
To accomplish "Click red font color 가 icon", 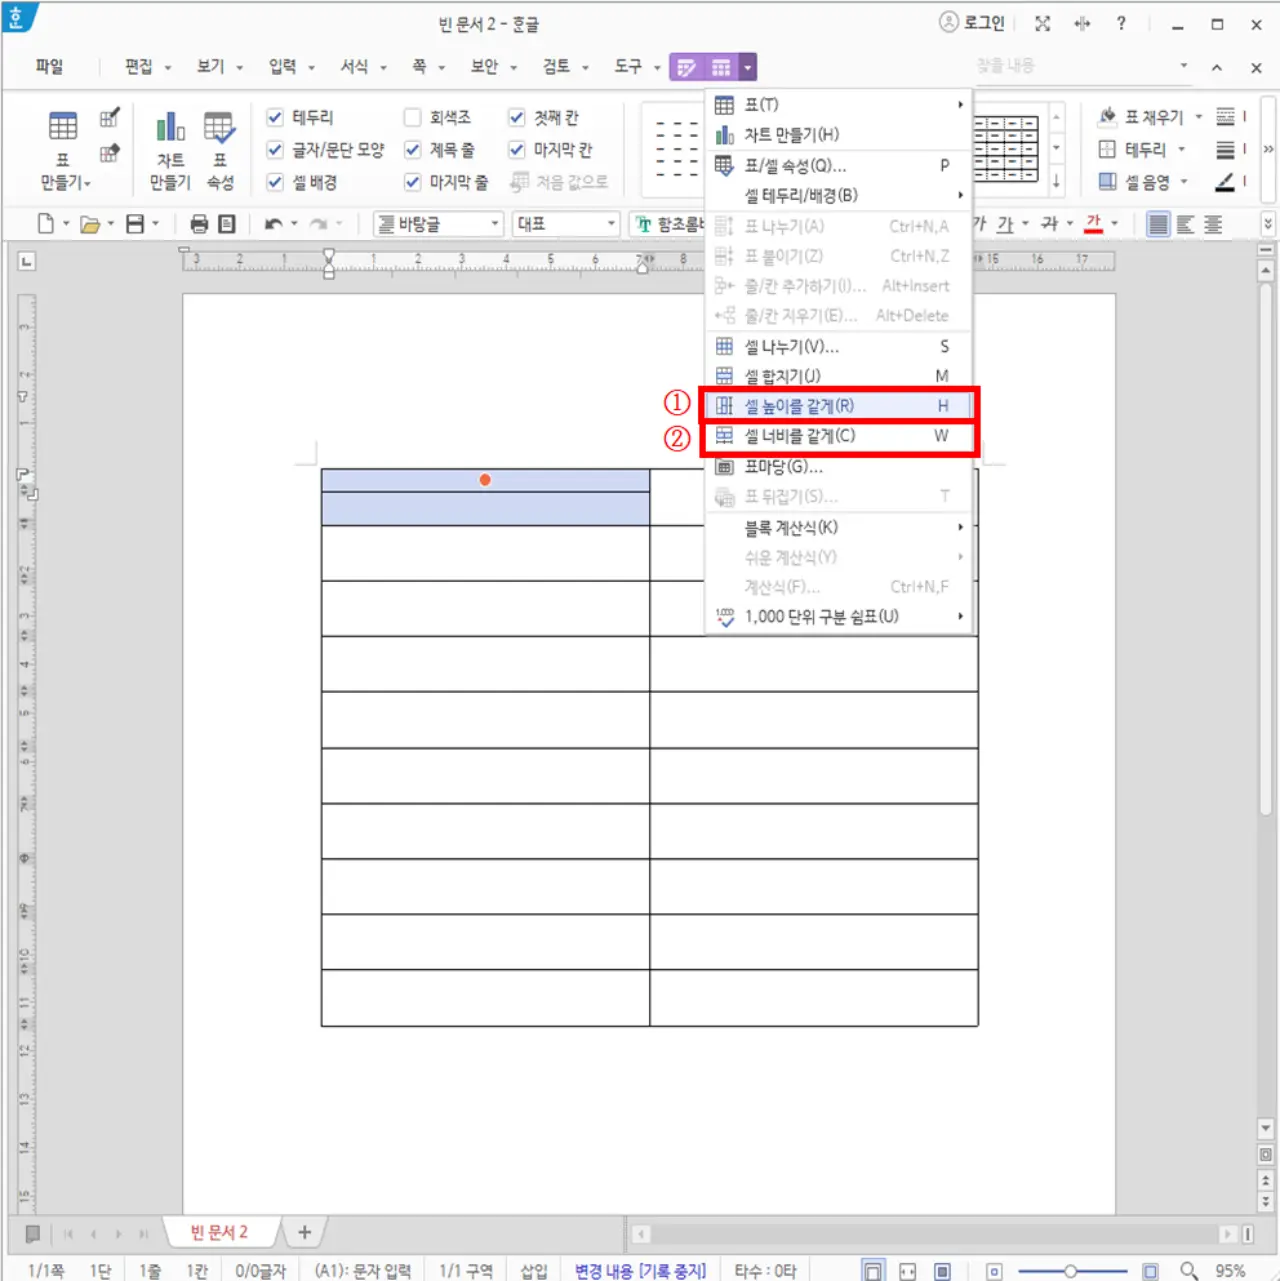I will [x=1094, y=224].
